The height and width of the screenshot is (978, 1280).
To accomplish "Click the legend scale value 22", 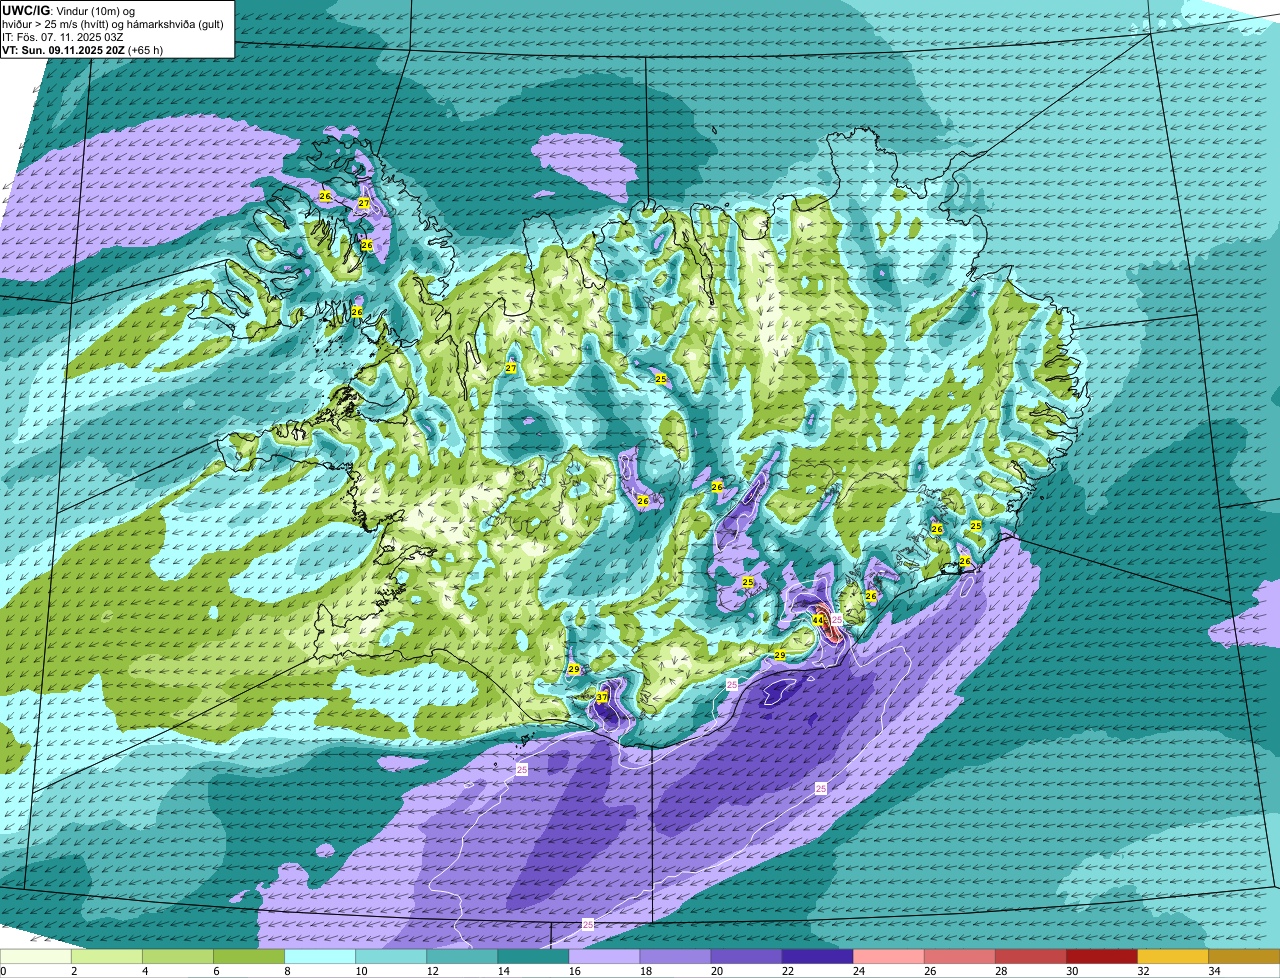I will pyautogui.click(x=786, y=971).
